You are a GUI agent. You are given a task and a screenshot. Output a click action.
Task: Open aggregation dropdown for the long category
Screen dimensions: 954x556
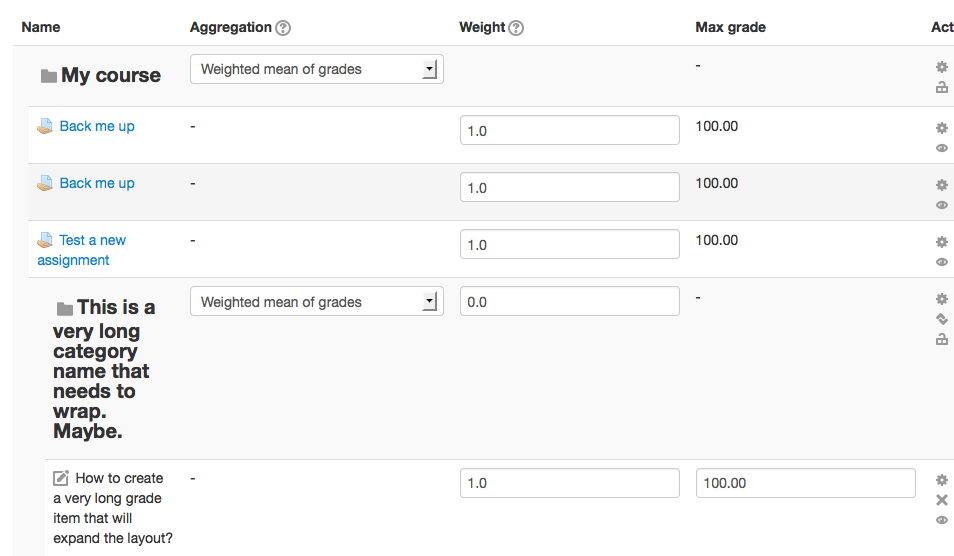tap(316, 301)
